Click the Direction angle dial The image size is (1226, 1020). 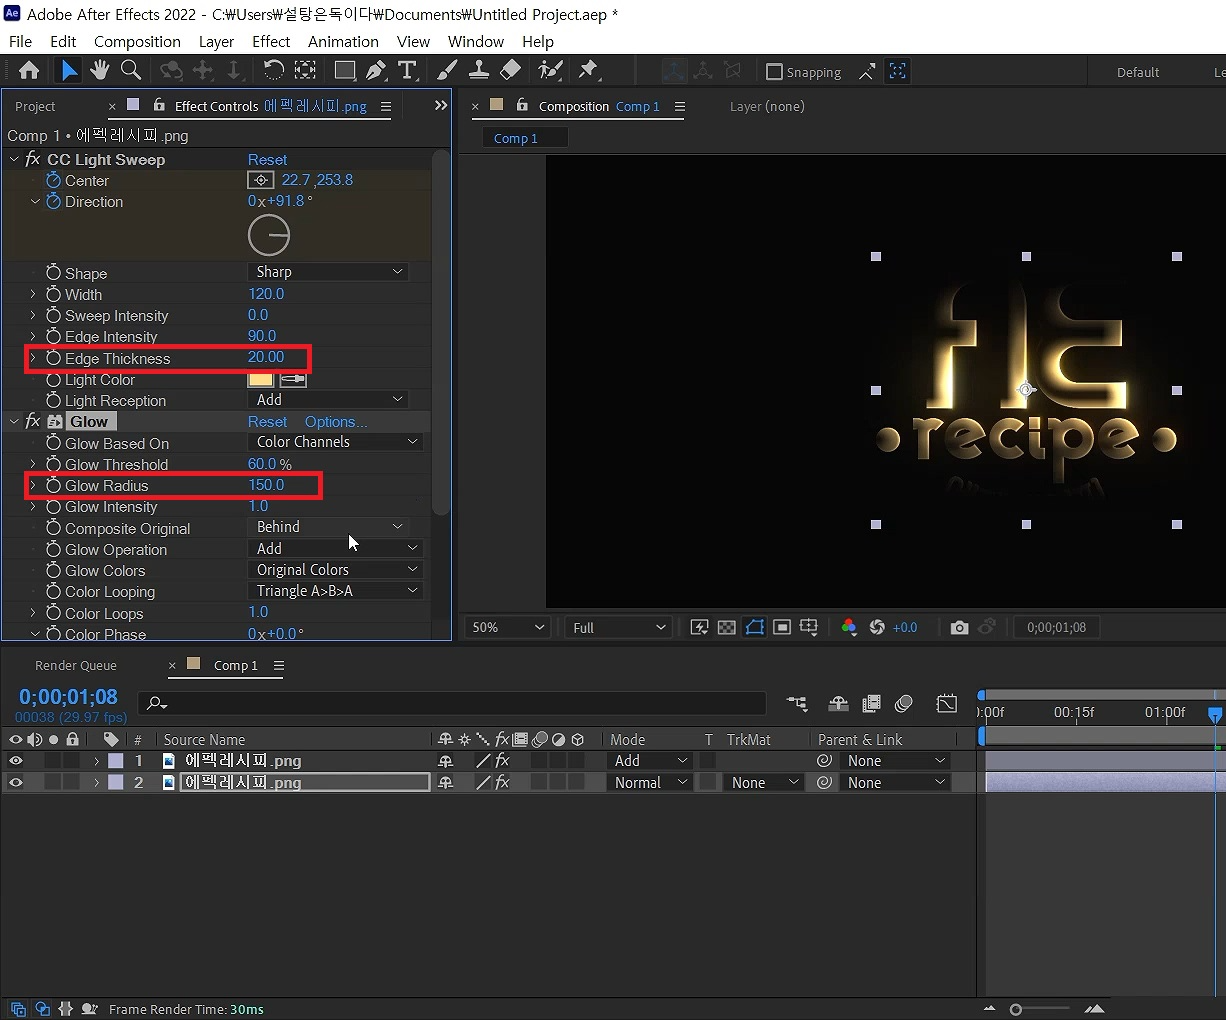tap(269, 236)
